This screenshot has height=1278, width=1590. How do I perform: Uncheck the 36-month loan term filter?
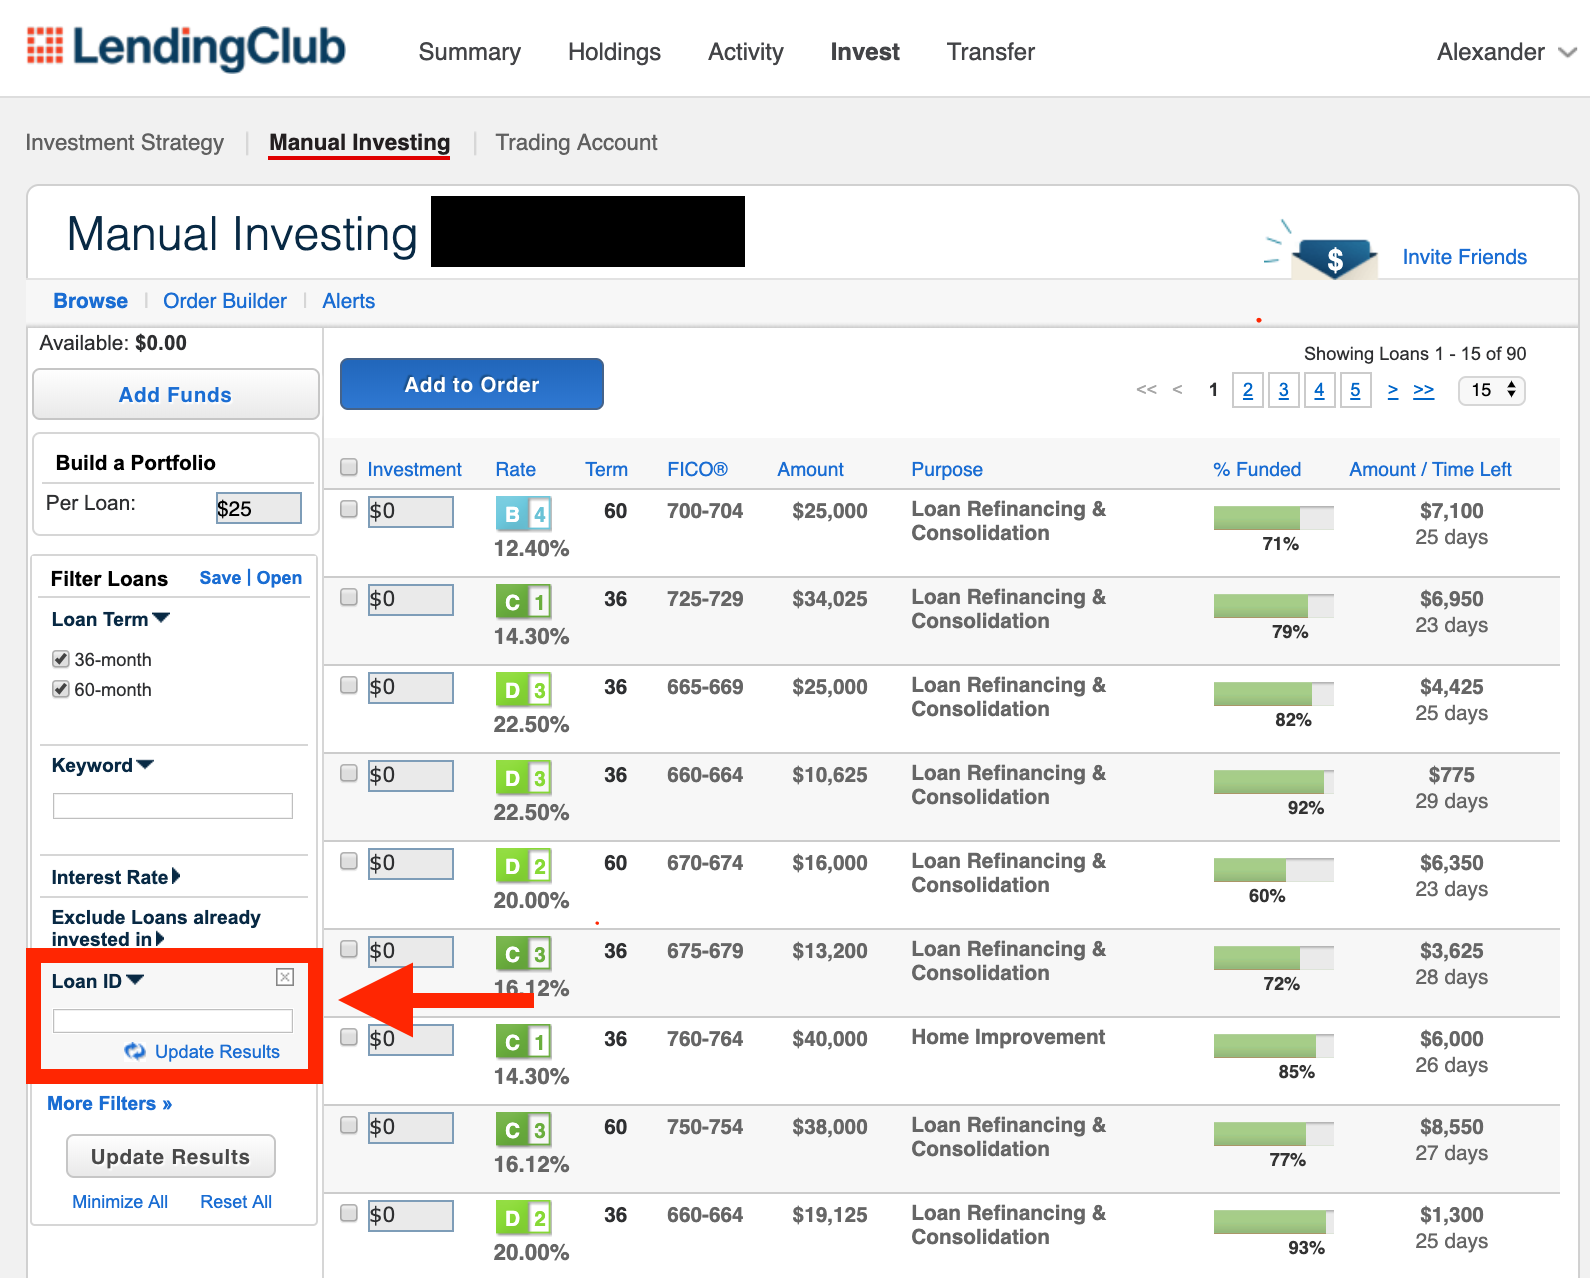pos(61,659)
